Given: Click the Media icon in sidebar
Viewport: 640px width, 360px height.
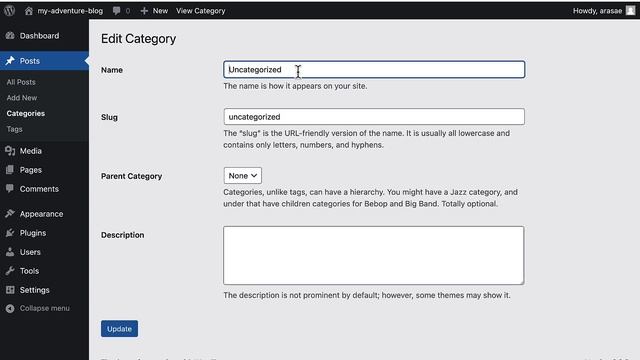Looking at the screenshot, I should click(10, 151).
